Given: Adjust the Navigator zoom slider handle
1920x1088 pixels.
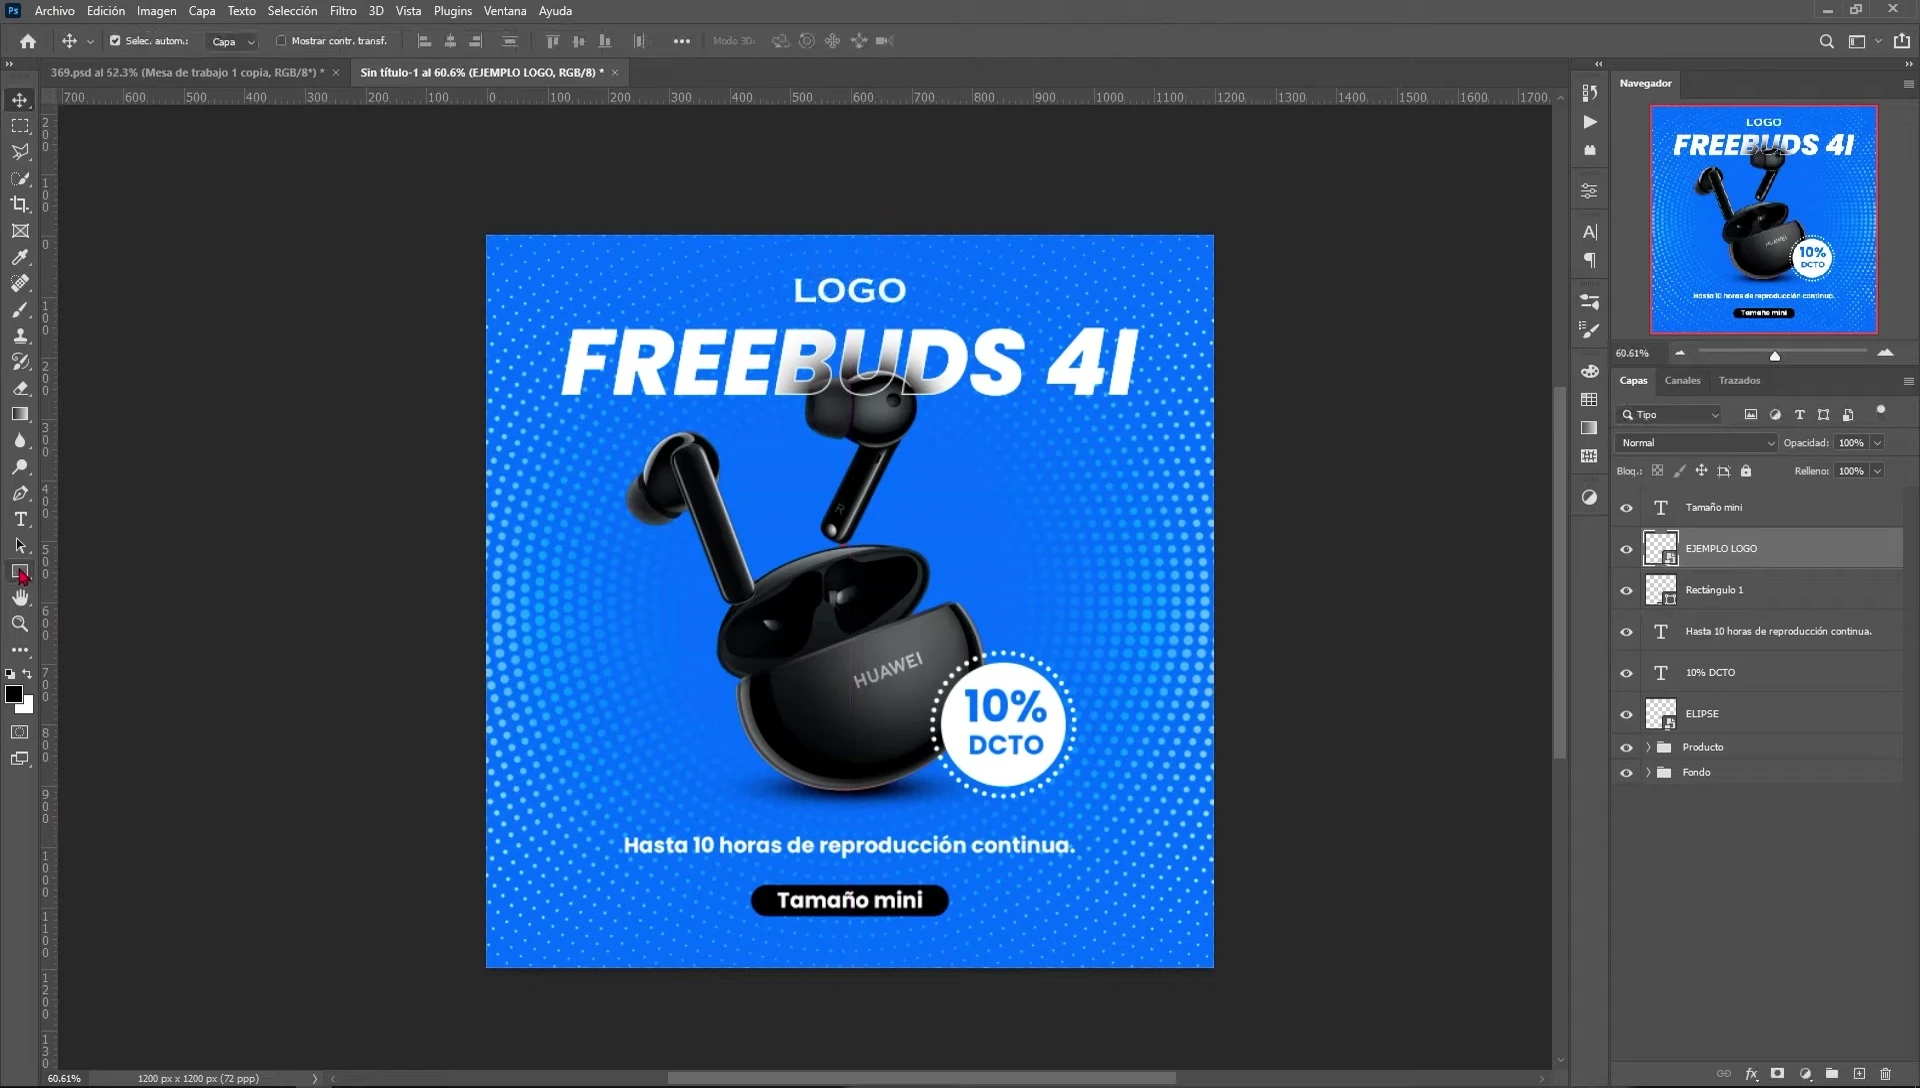Looking at the screenshot, I should (1775, 356).
